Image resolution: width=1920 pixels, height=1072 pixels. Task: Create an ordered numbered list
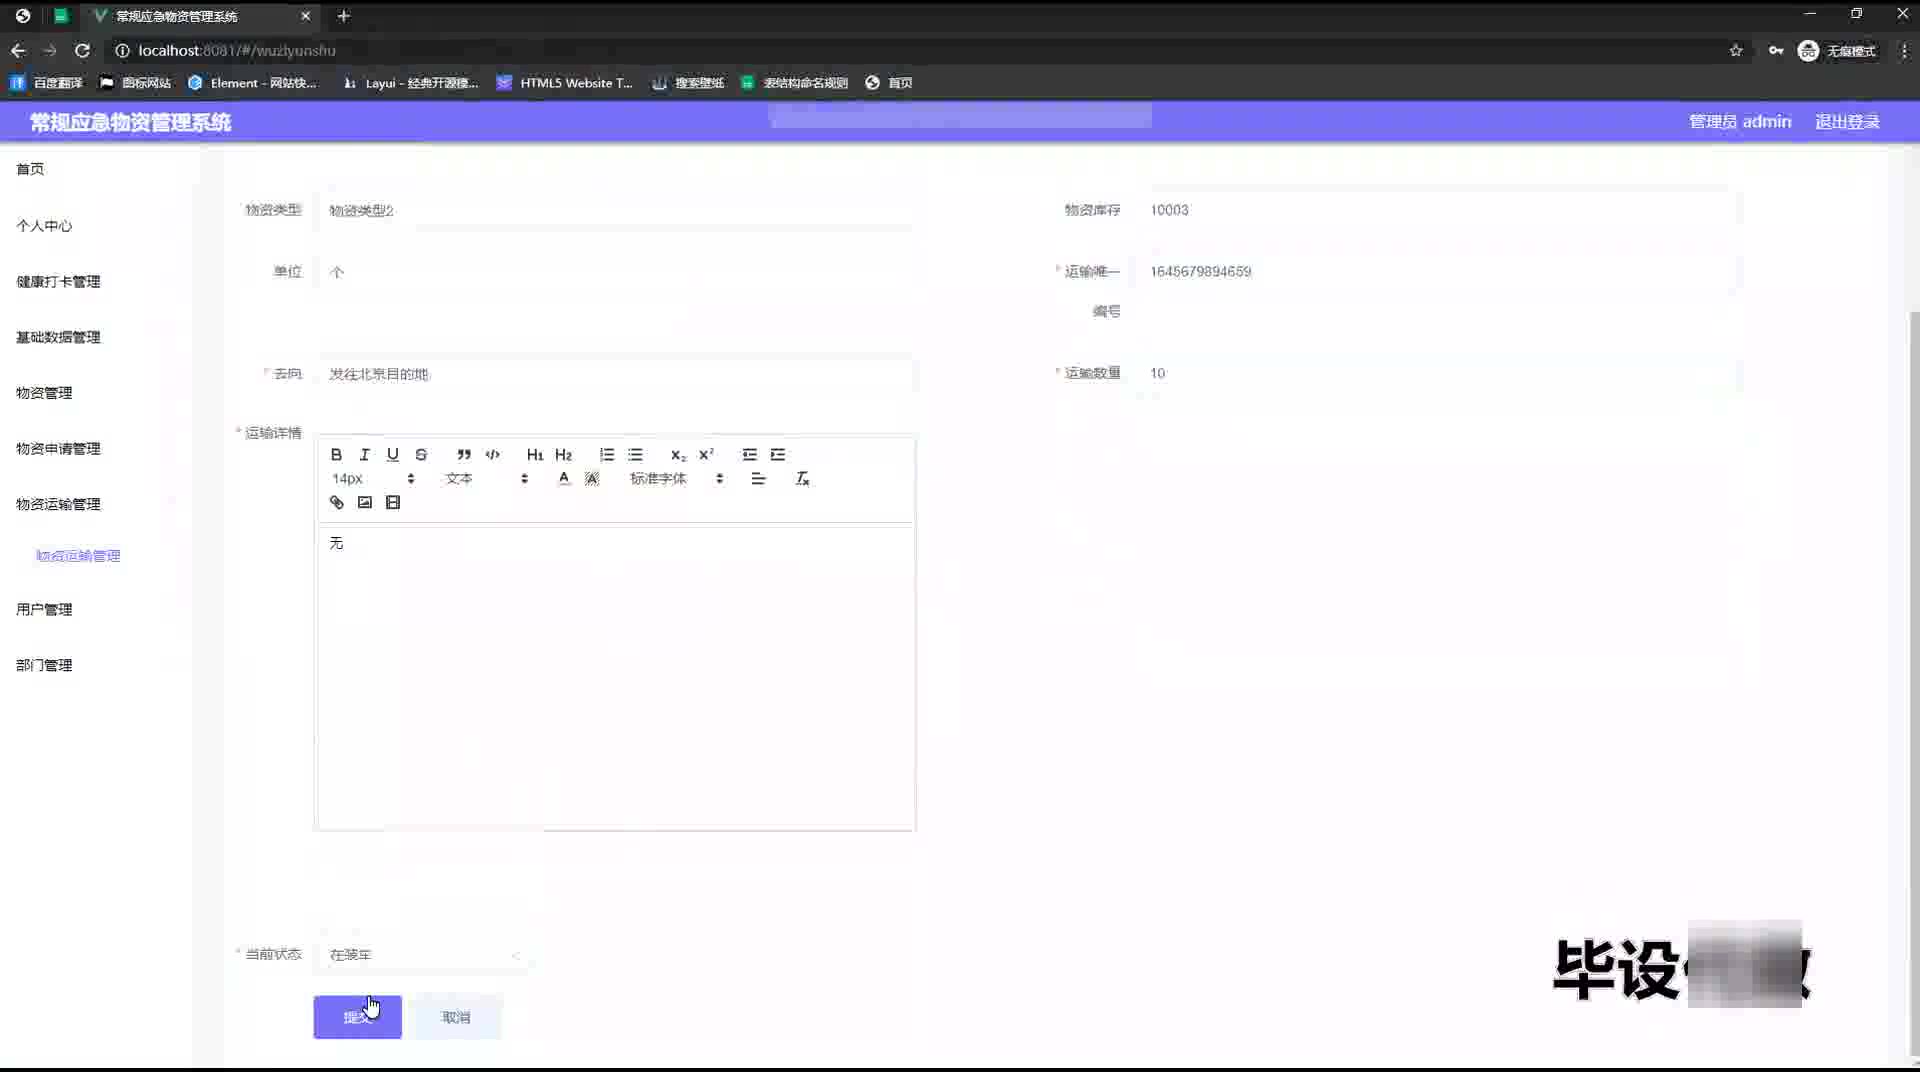click(607, 454)
